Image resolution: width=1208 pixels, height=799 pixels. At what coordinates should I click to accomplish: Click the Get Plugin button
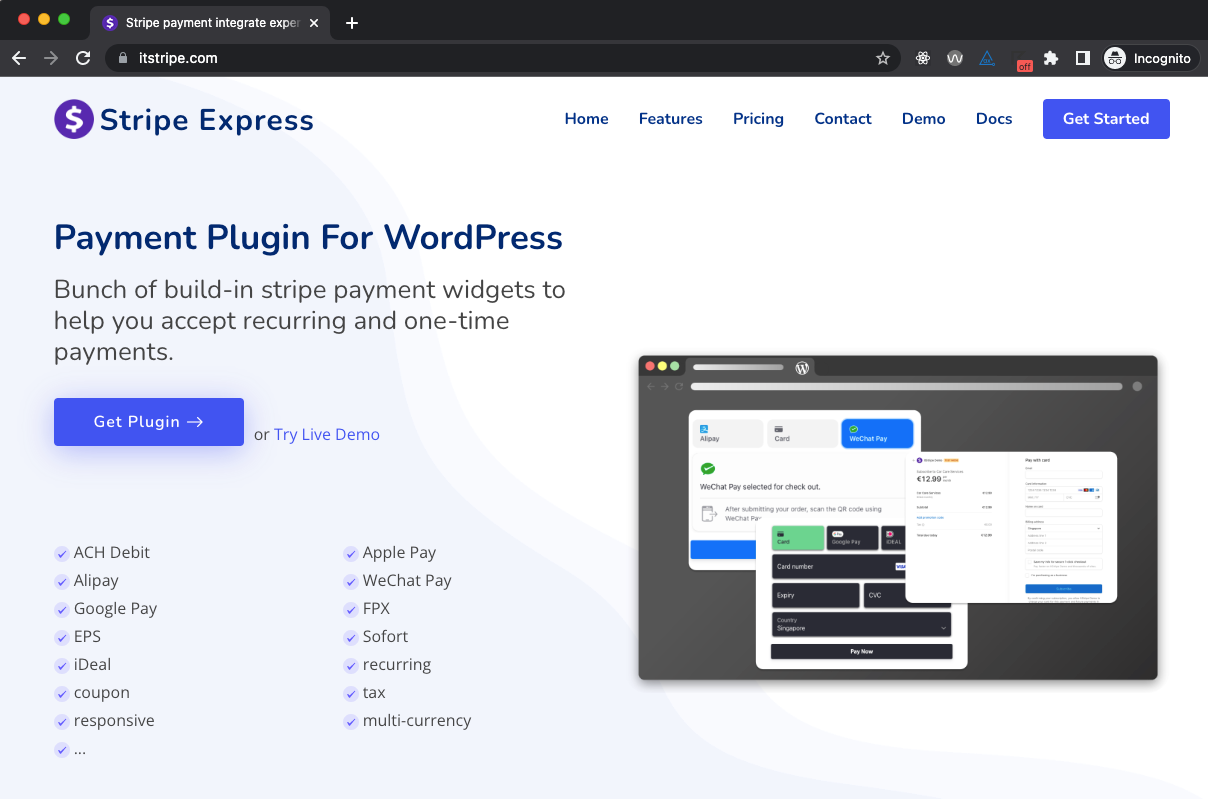(149, 422)
